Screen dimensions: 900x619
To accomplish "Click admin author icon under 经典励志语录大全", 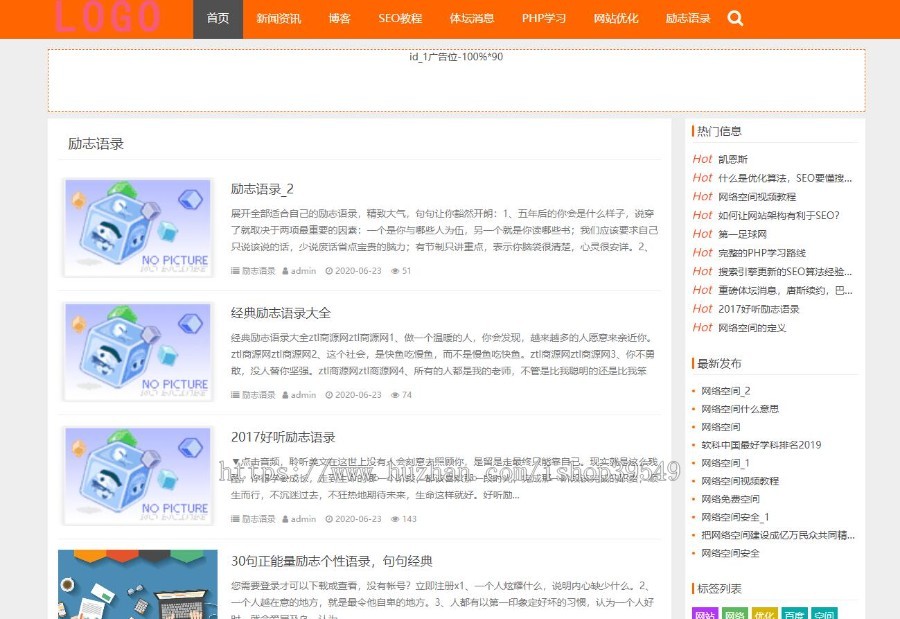I will click(x=285, y=394).
